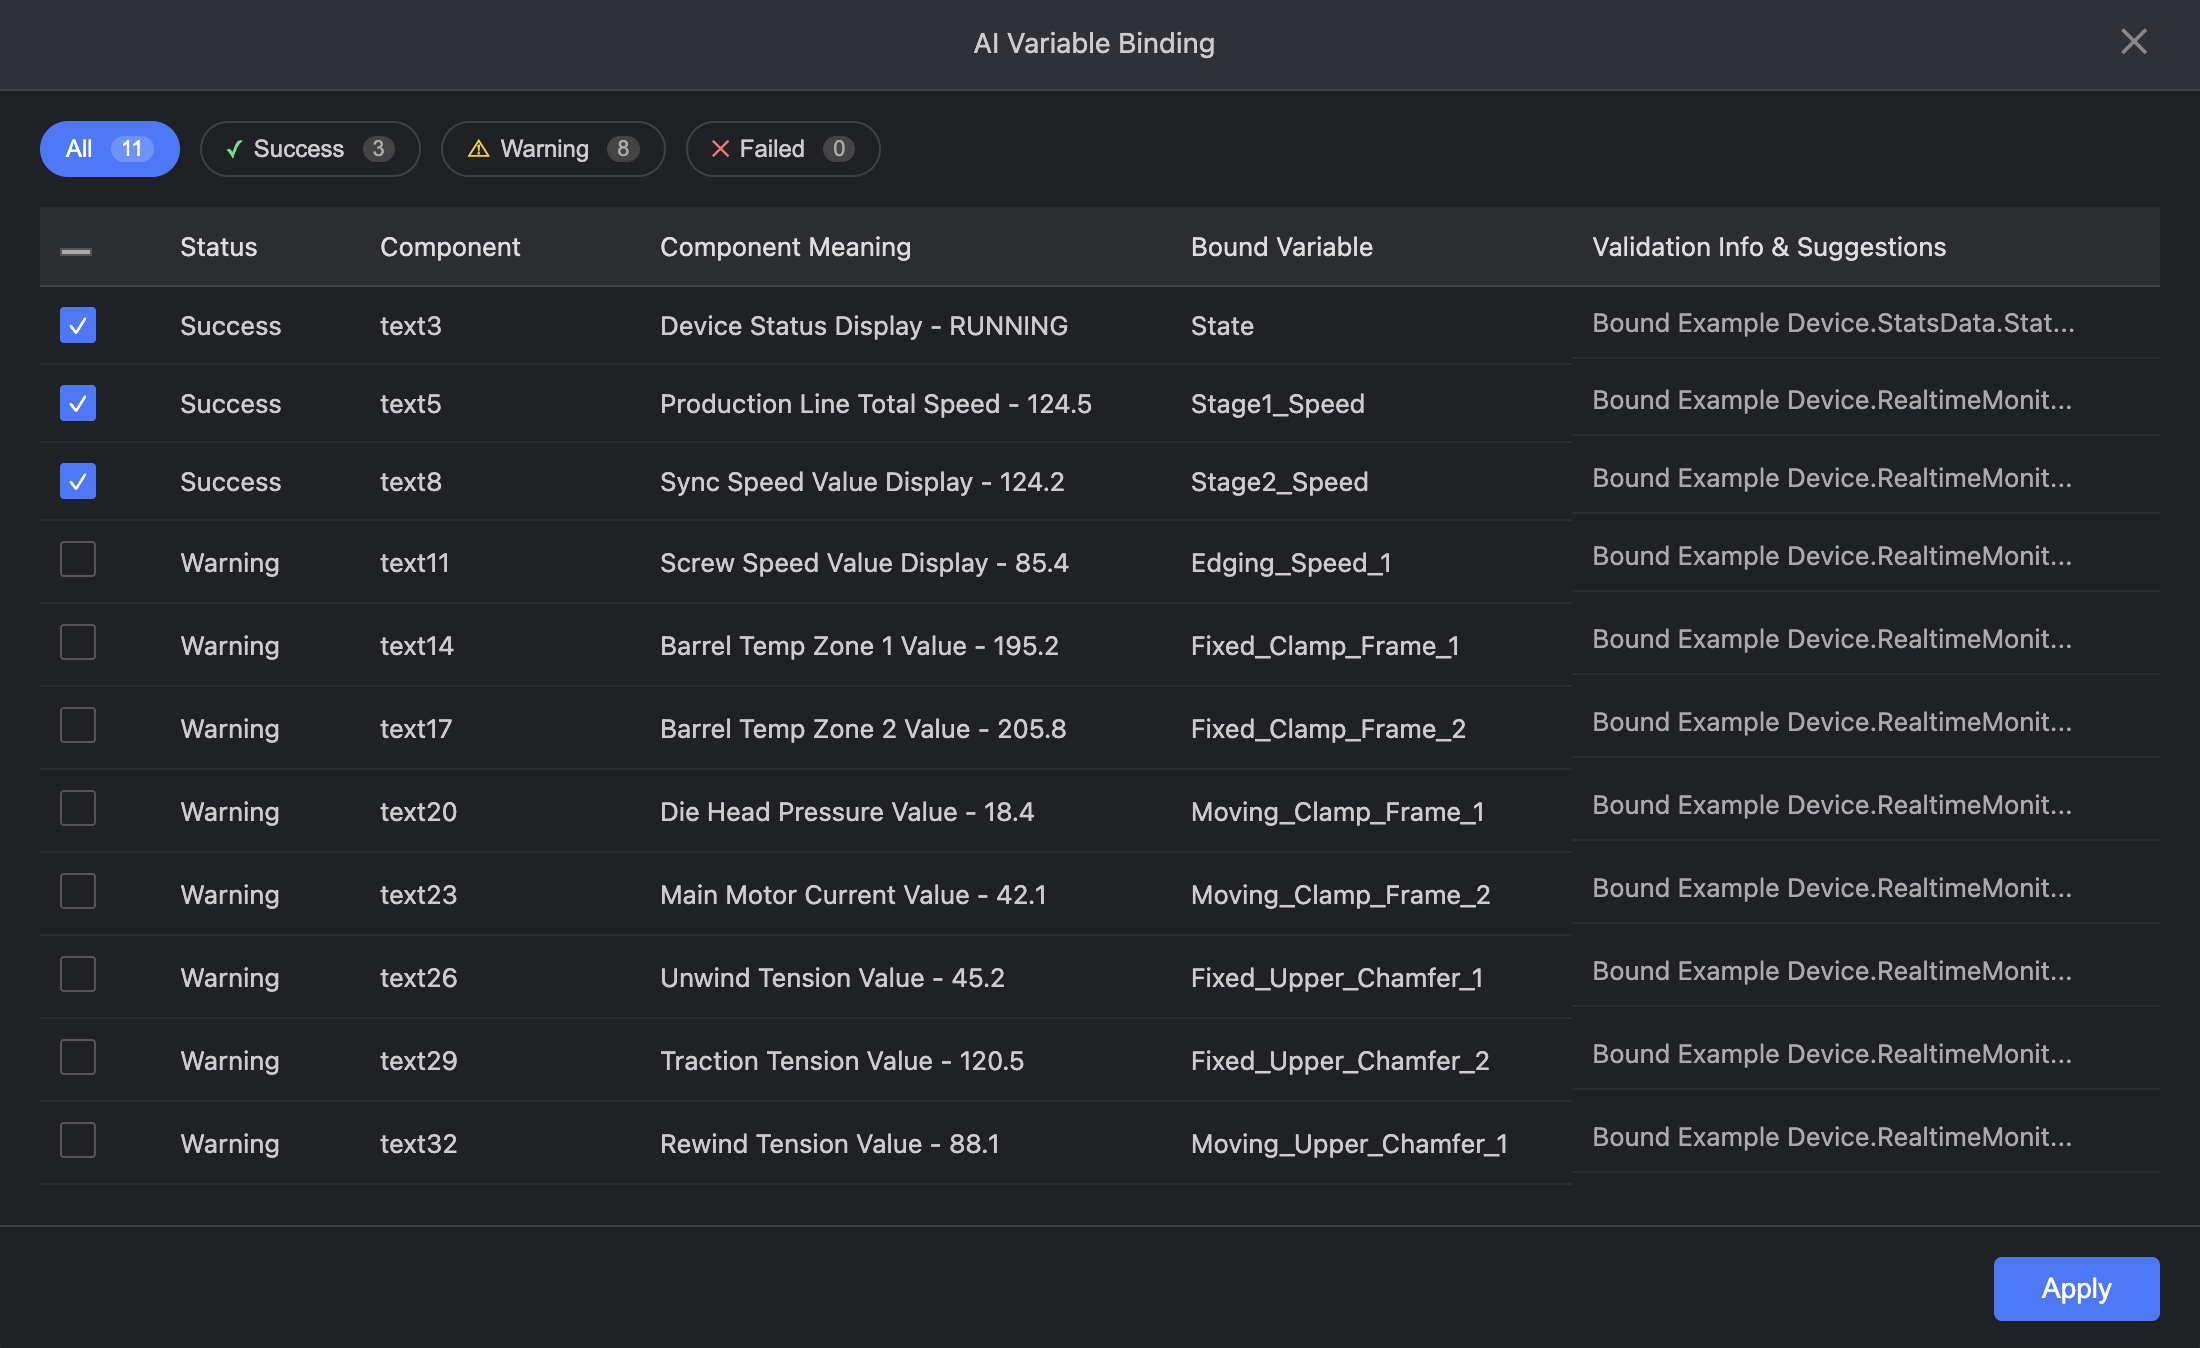The image size is (2200, 1348).
Task: Select the bound variable 'Fixed_Clamp_Frame_2'
Action: (1328, 729)
